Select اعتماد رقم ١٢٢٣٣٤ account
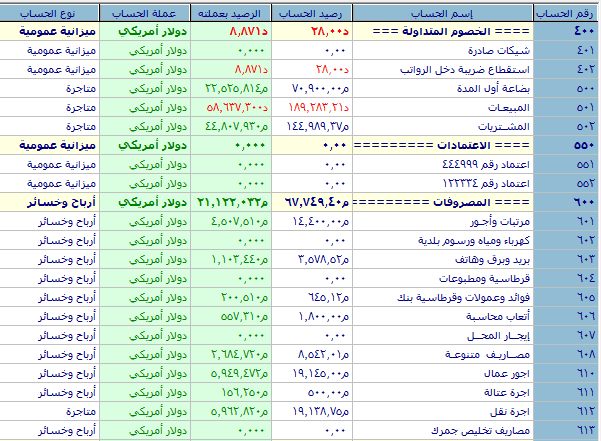Viewport: 601px width, 441px height. (443, 184)
